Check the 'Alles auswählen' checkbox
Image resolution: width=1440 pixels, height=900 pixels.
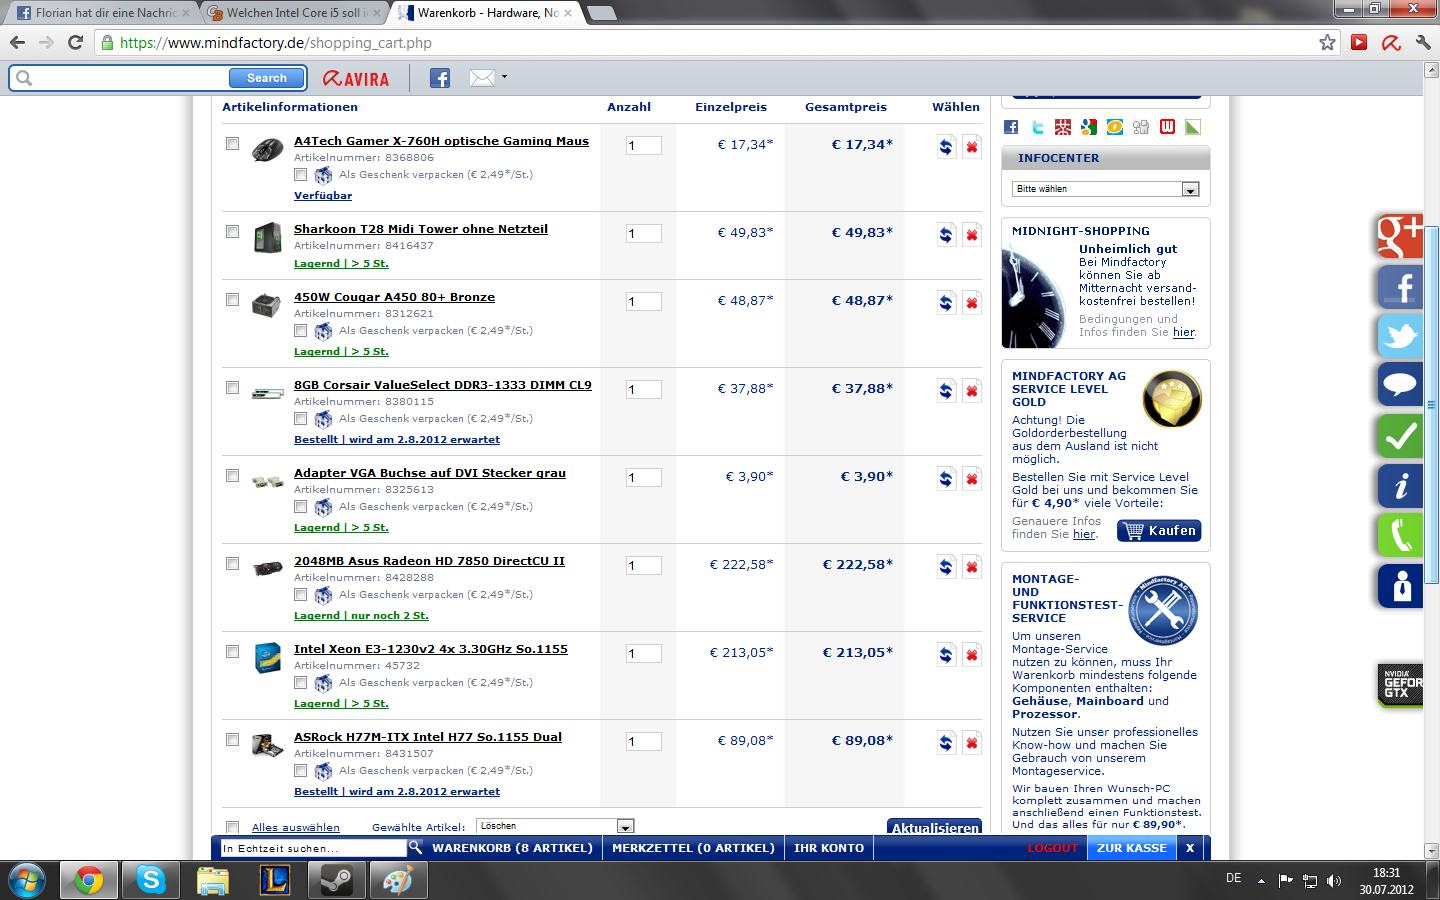tap(232, 827)
